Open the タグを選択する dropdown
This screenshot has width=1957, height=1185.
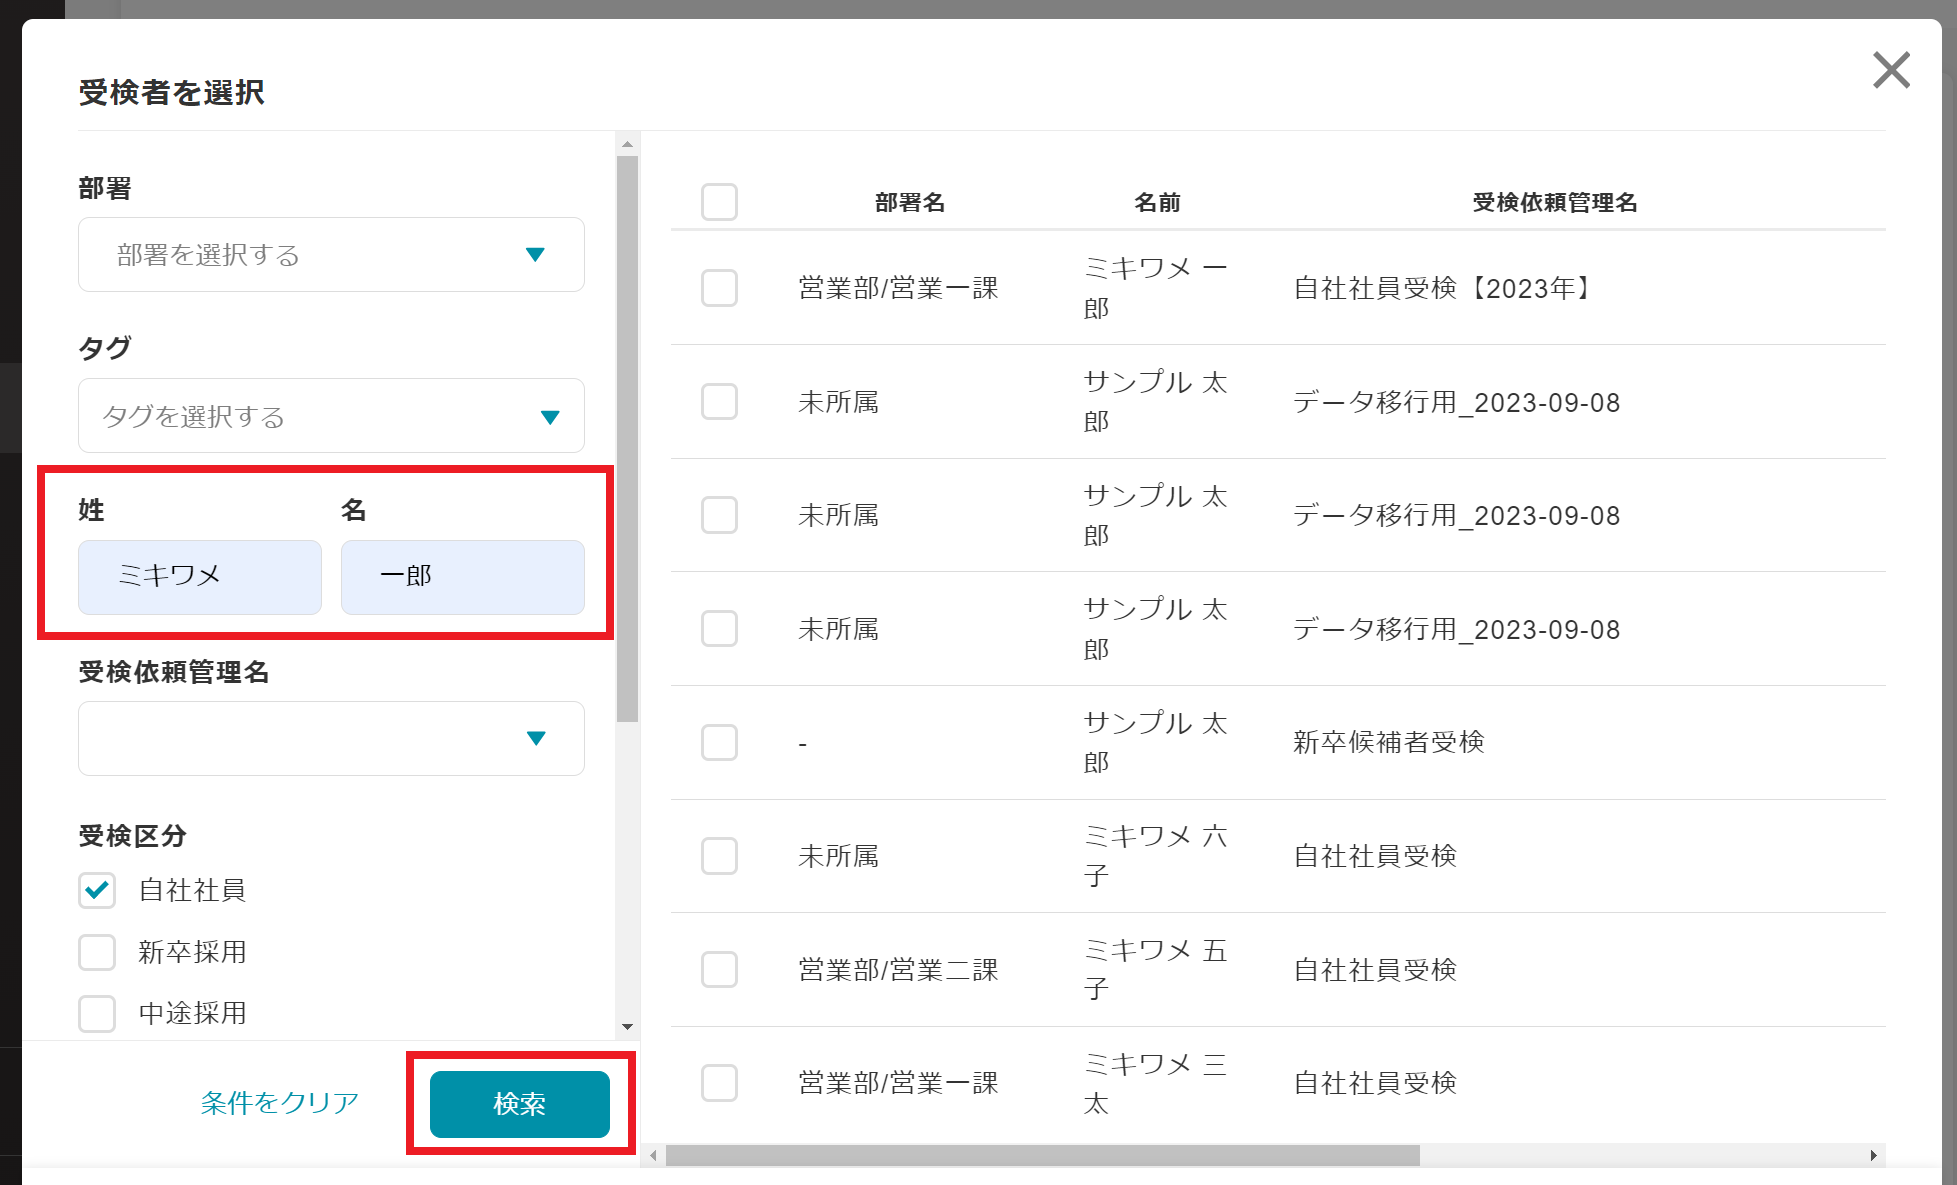point(330,416)
